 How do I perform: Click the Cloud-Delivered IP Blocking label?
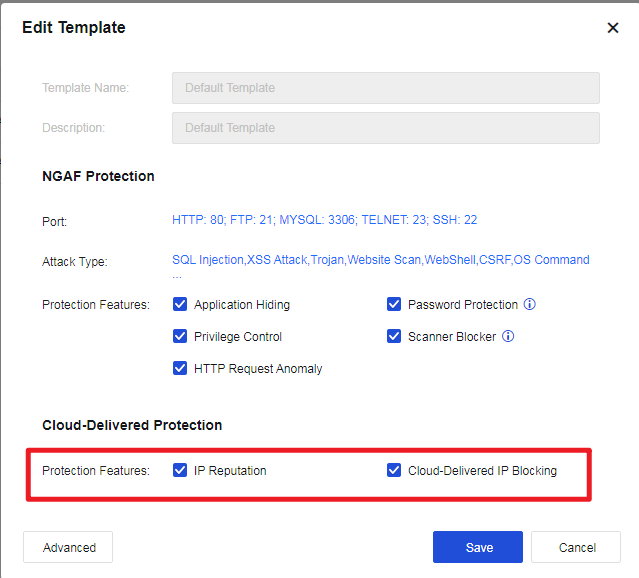[482, 470]
